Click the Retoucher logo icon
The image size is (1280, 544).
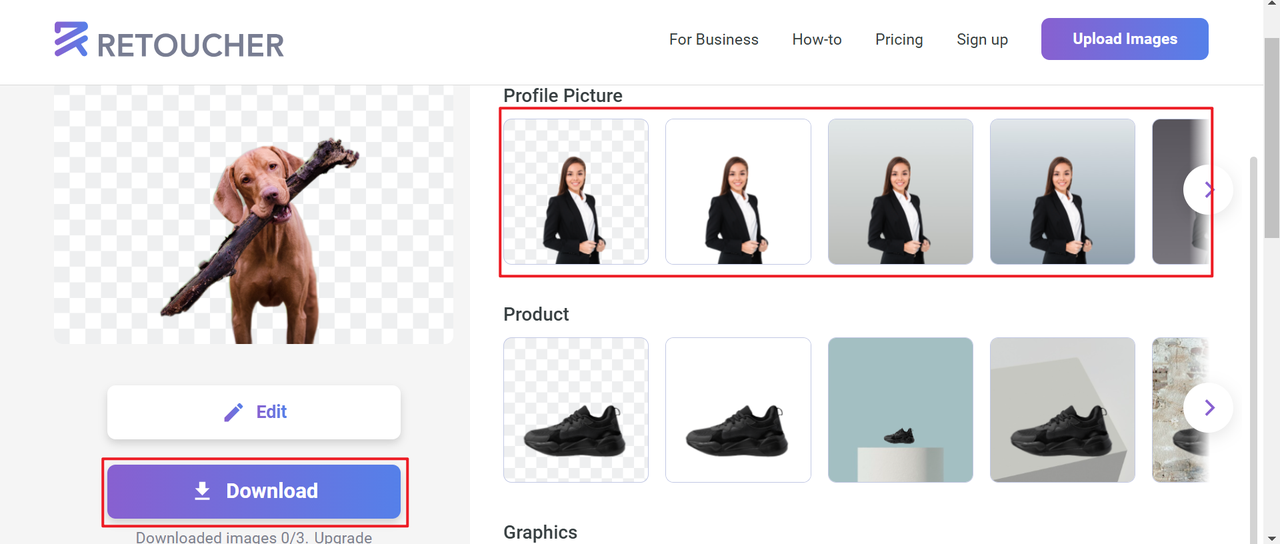(71, 39)
